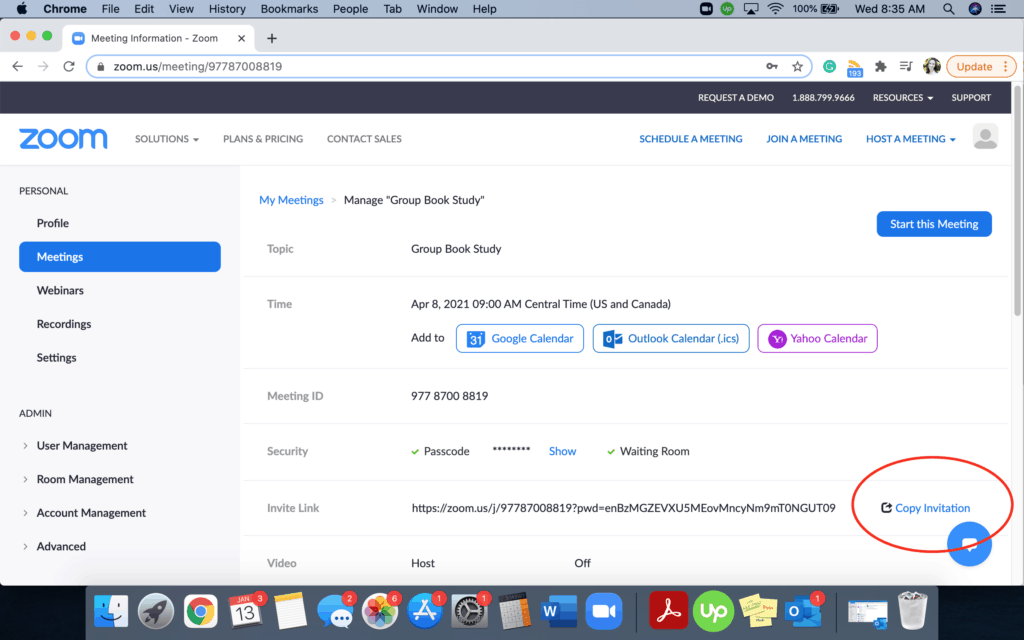Click the browser address bar

click(x=430, y=67)
